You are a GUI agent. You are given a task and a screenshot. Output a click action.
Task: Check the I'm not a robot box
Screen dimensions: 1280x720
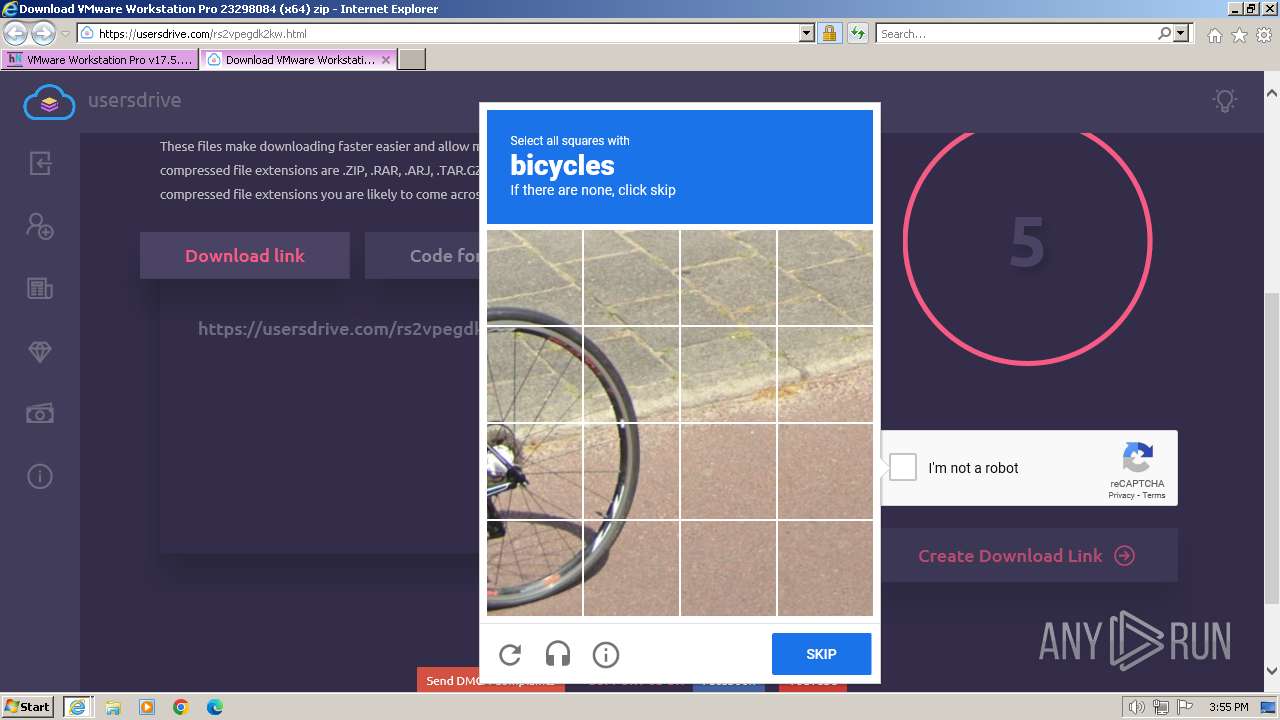(x=903, y=467)
